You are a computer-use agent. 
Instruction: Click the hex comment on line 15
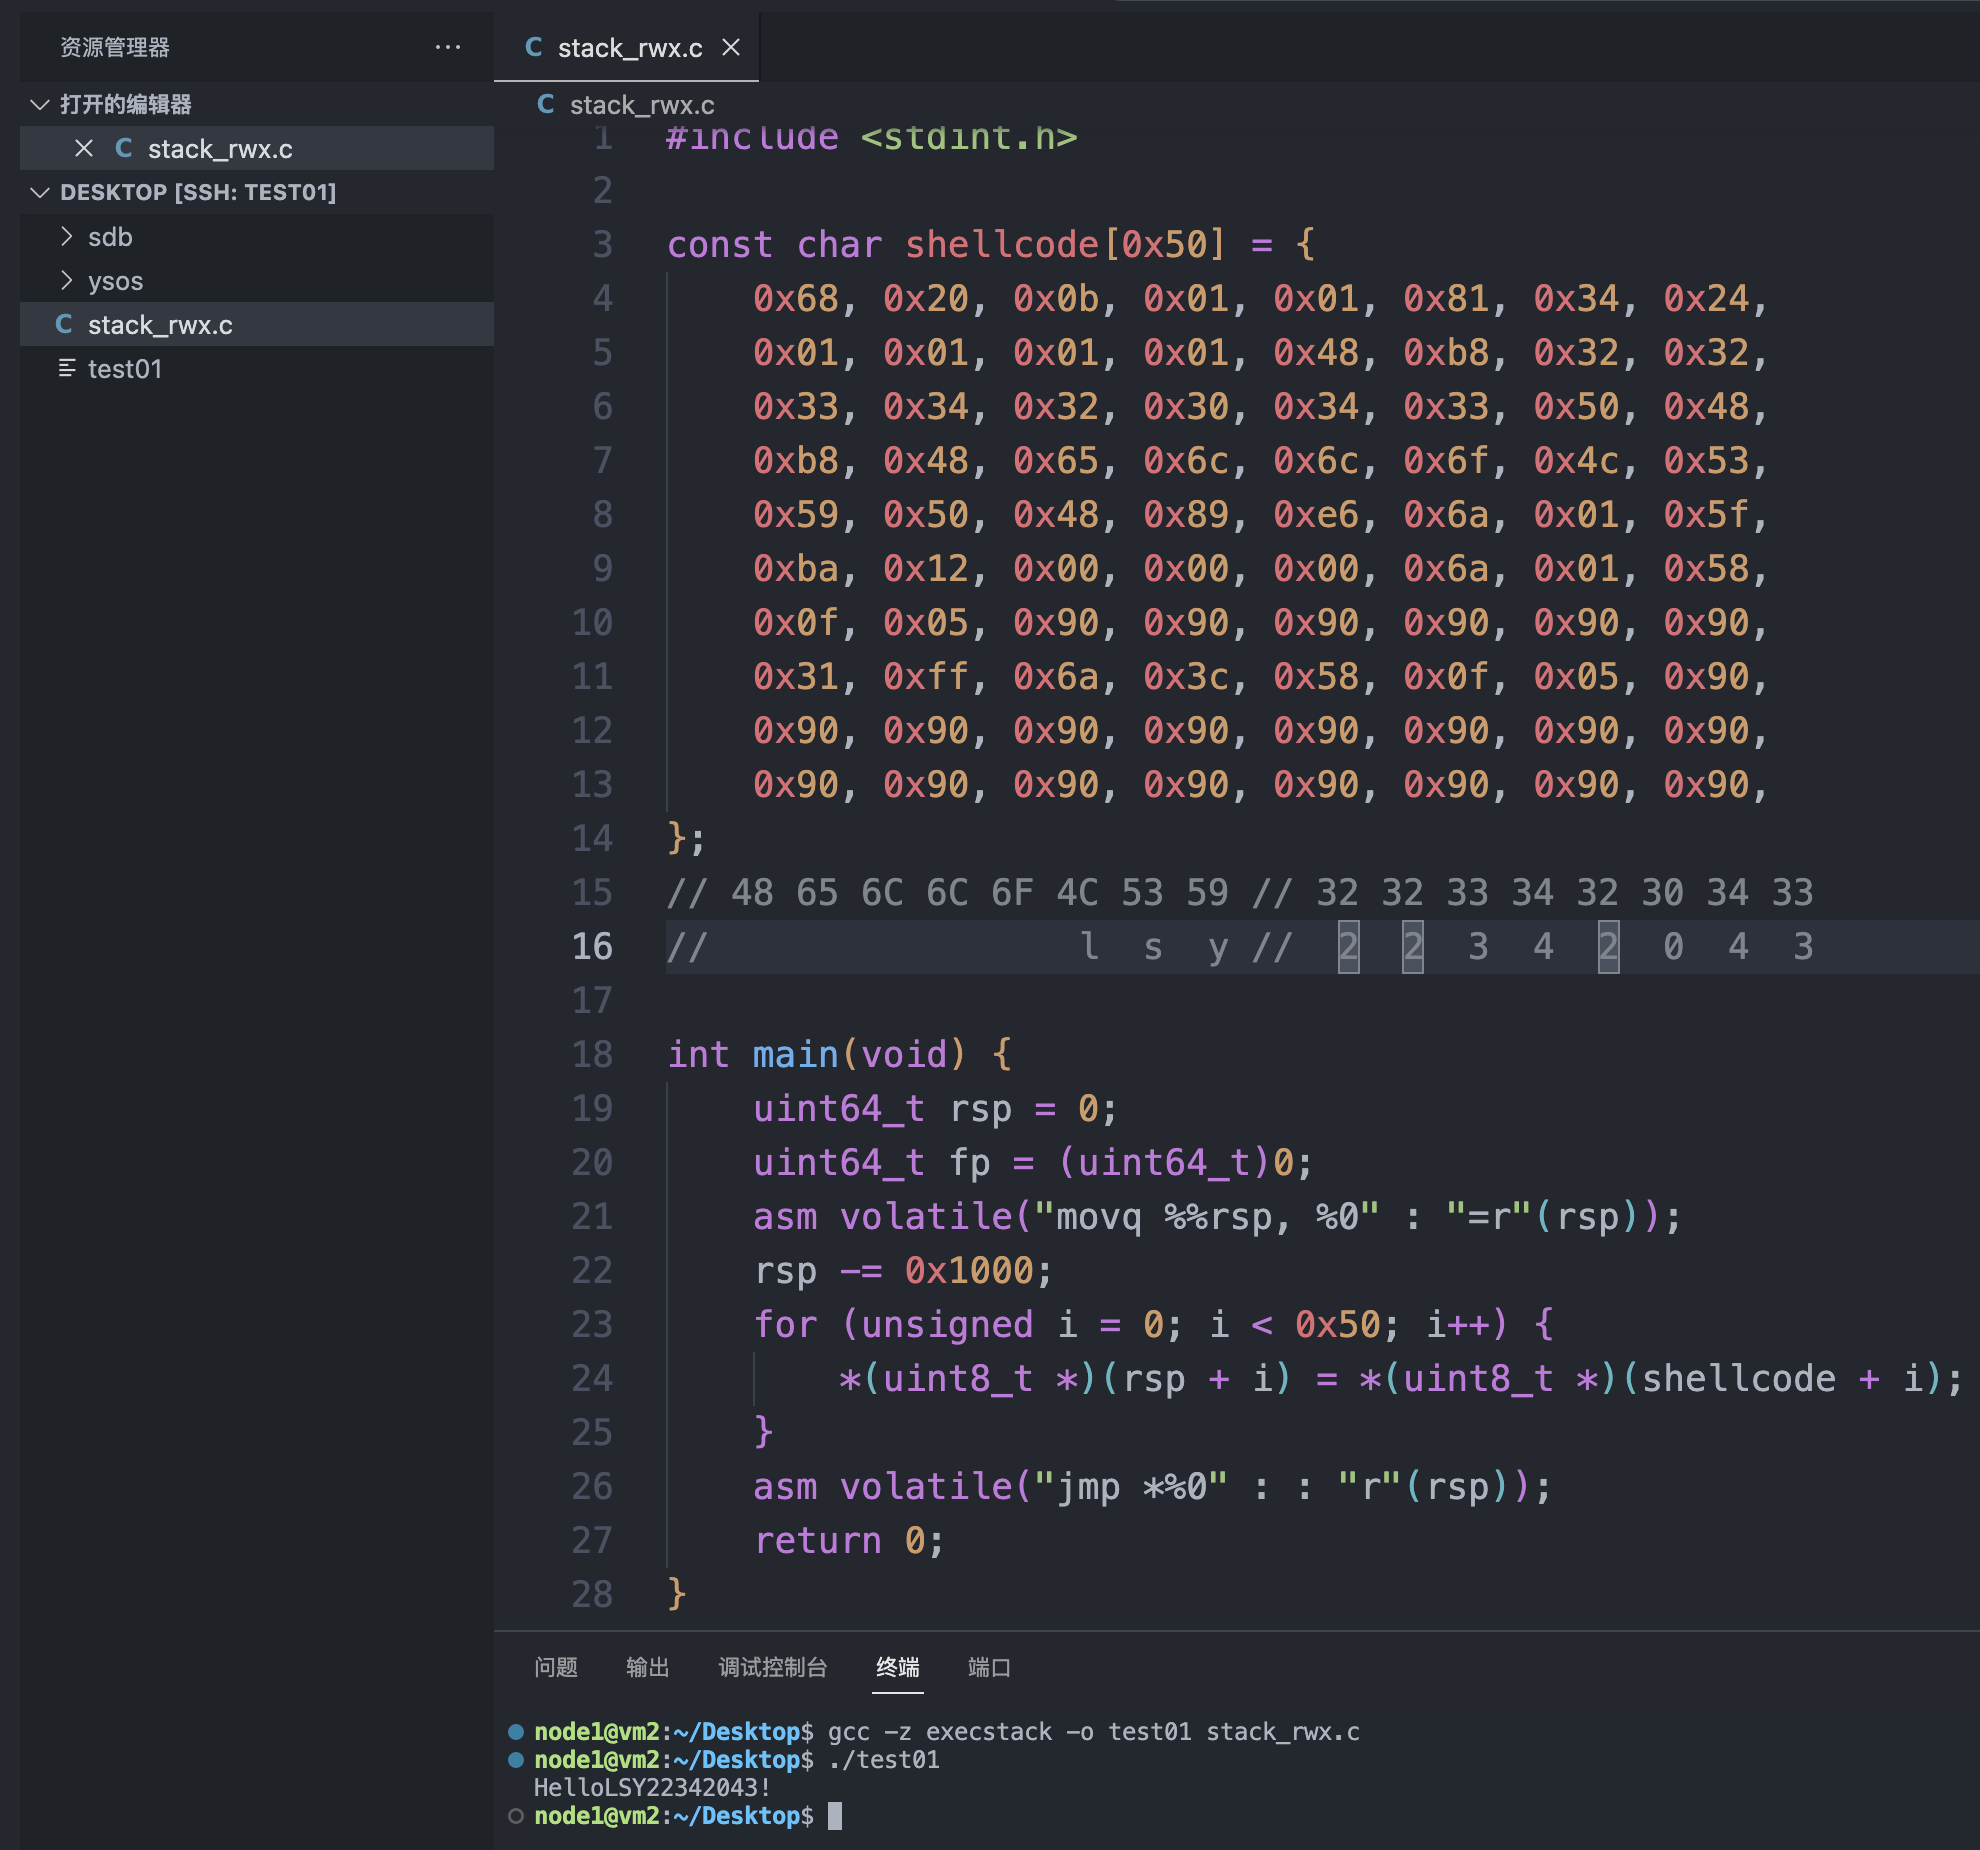click(x=1240, y=892)
